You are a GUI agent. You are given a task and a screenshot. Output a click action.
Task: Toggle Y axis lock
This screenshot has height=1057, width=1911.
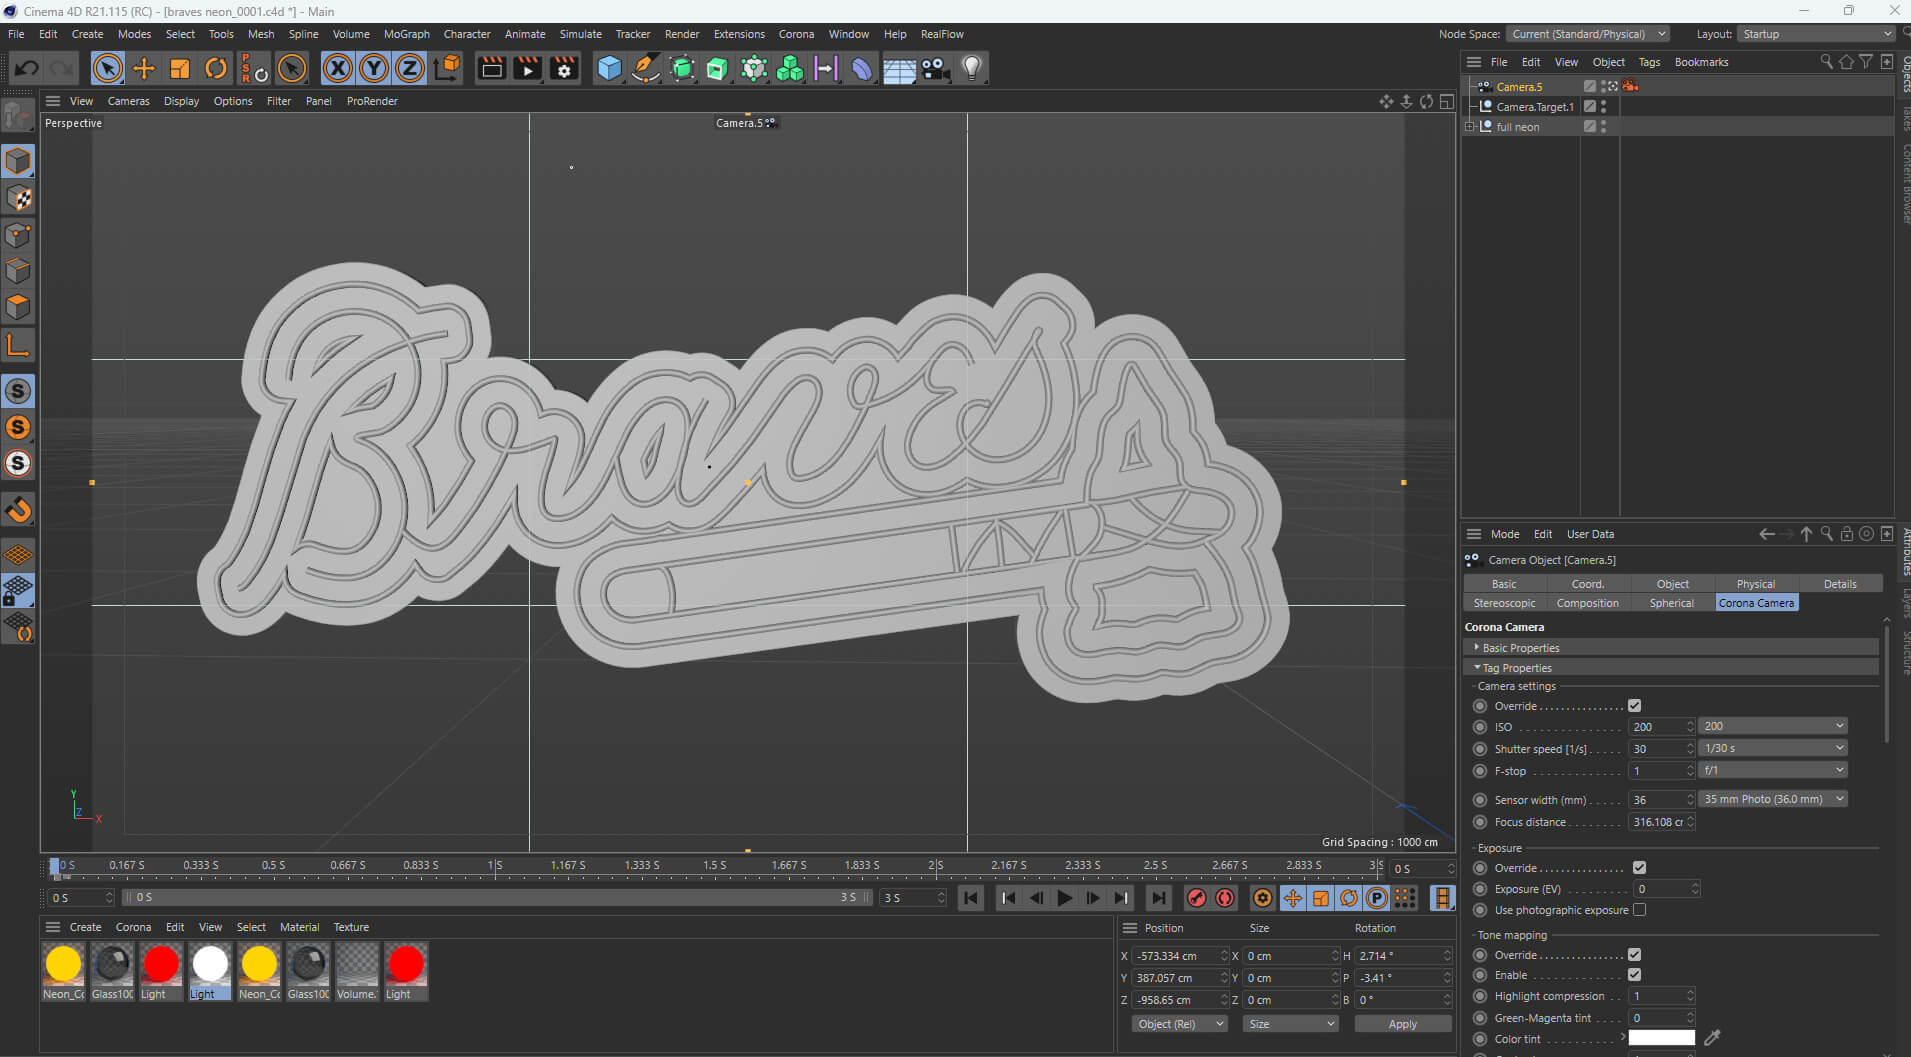pyautogui.click(x=374, y=68)
